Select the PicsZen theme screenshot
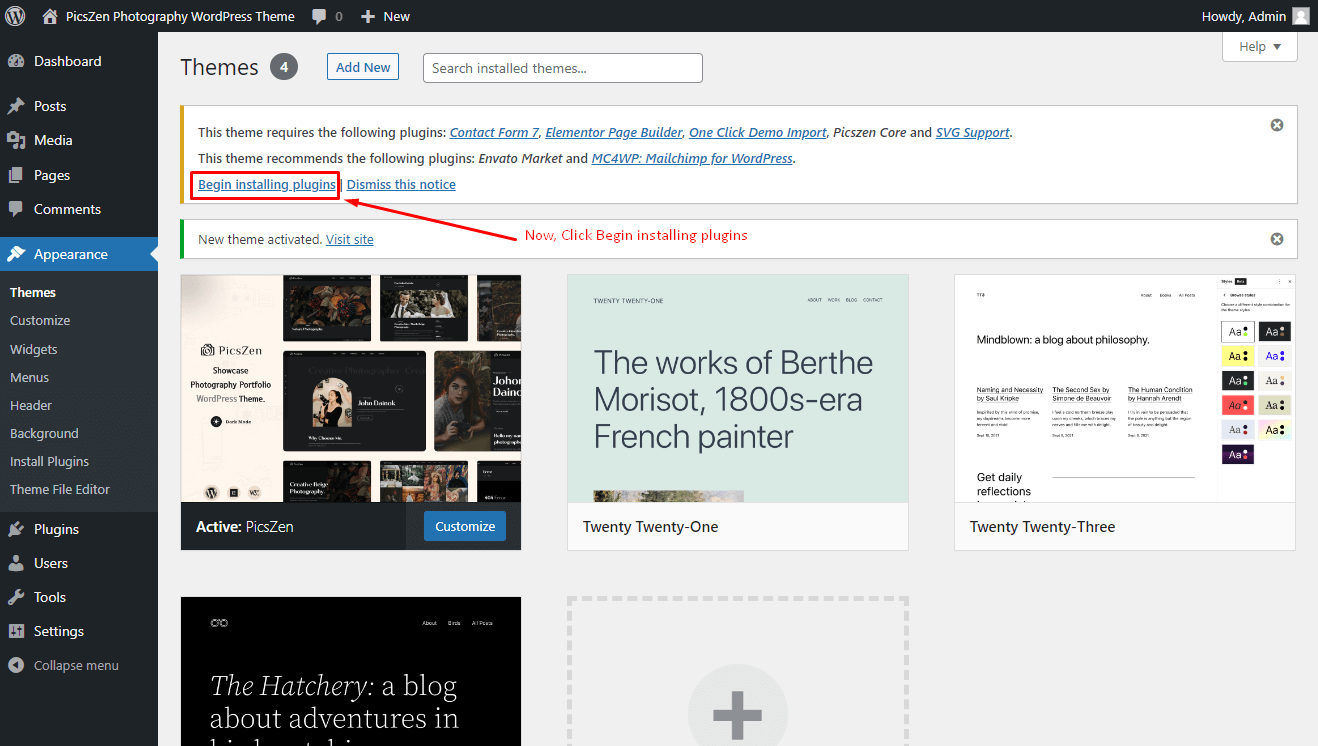 [351, 388]
